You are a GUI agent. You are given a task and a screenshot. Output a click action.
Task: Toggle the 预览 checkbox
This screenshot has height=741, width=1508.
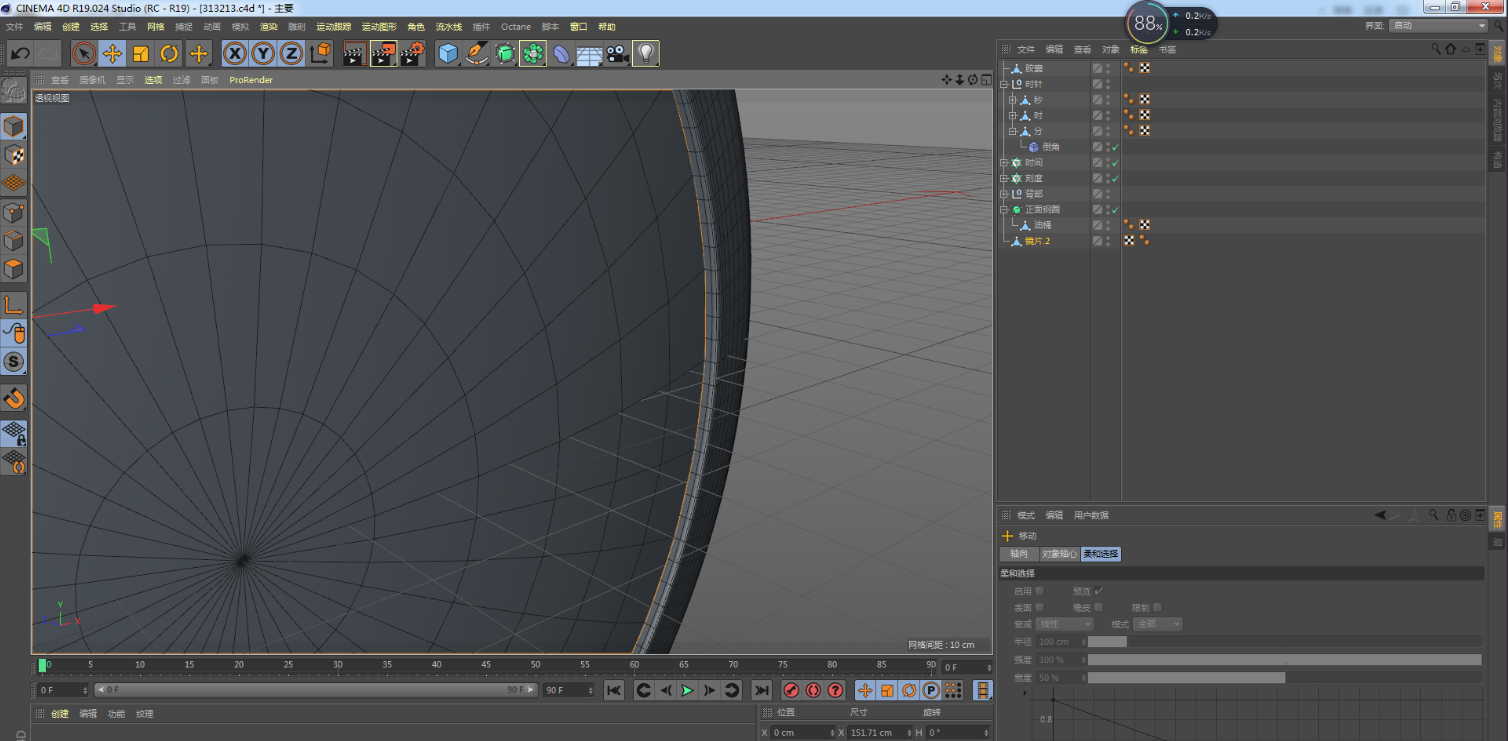point(1099,591)
